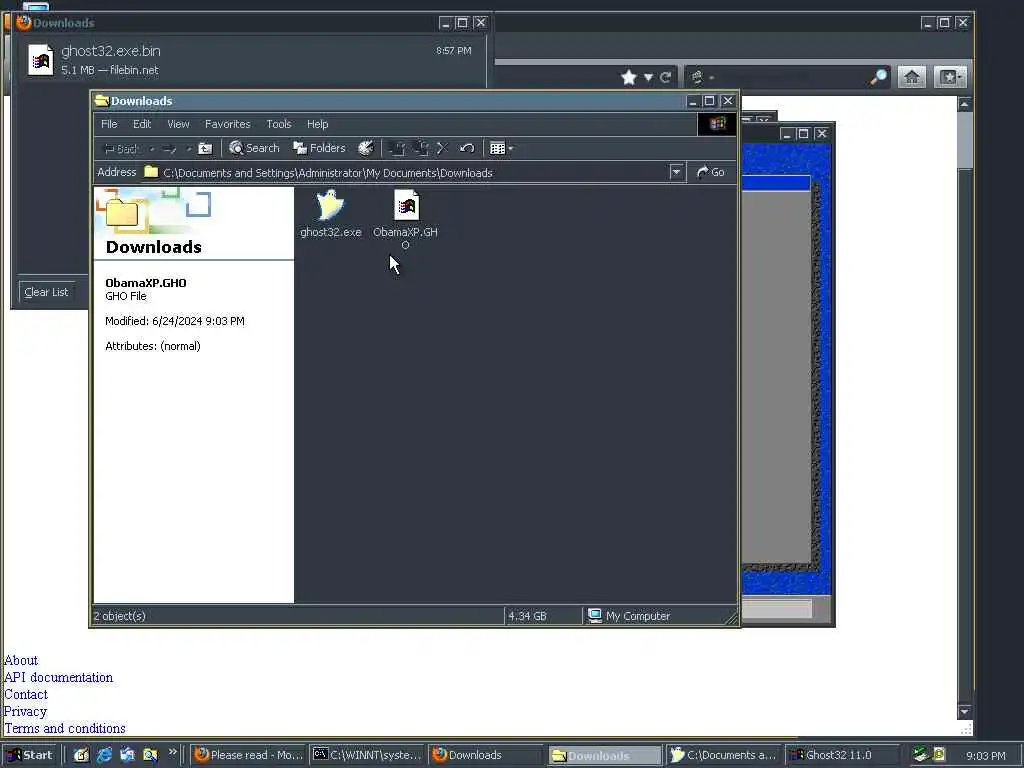Click the first Quick Launch icon
Viewport: 1024px width, 768px height.
[x=81, y=755]
